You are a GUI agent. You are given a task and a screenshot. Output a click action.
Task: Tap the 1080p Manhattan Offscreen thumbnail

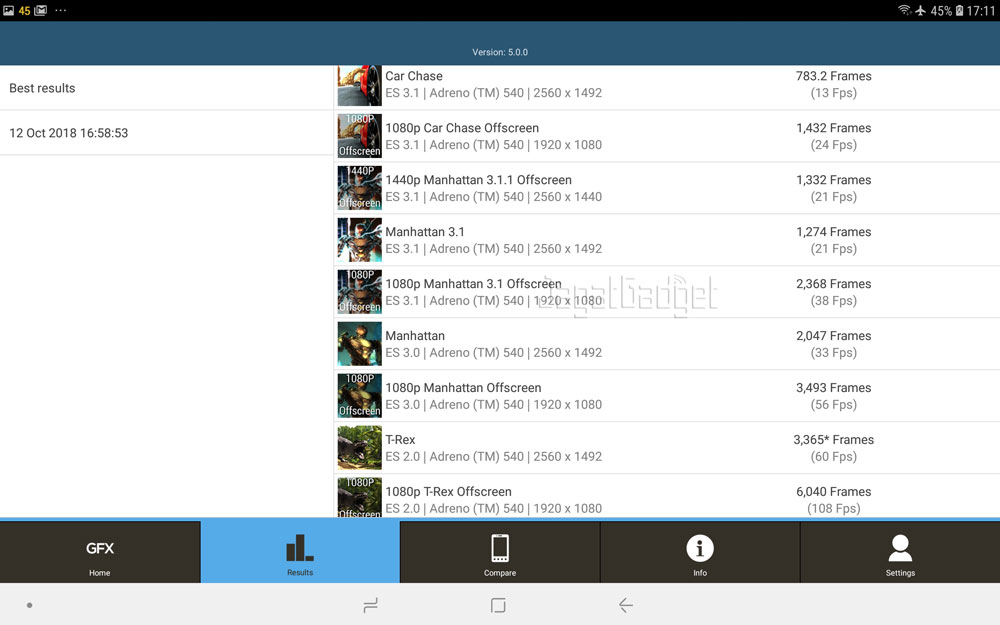point(360,395)
